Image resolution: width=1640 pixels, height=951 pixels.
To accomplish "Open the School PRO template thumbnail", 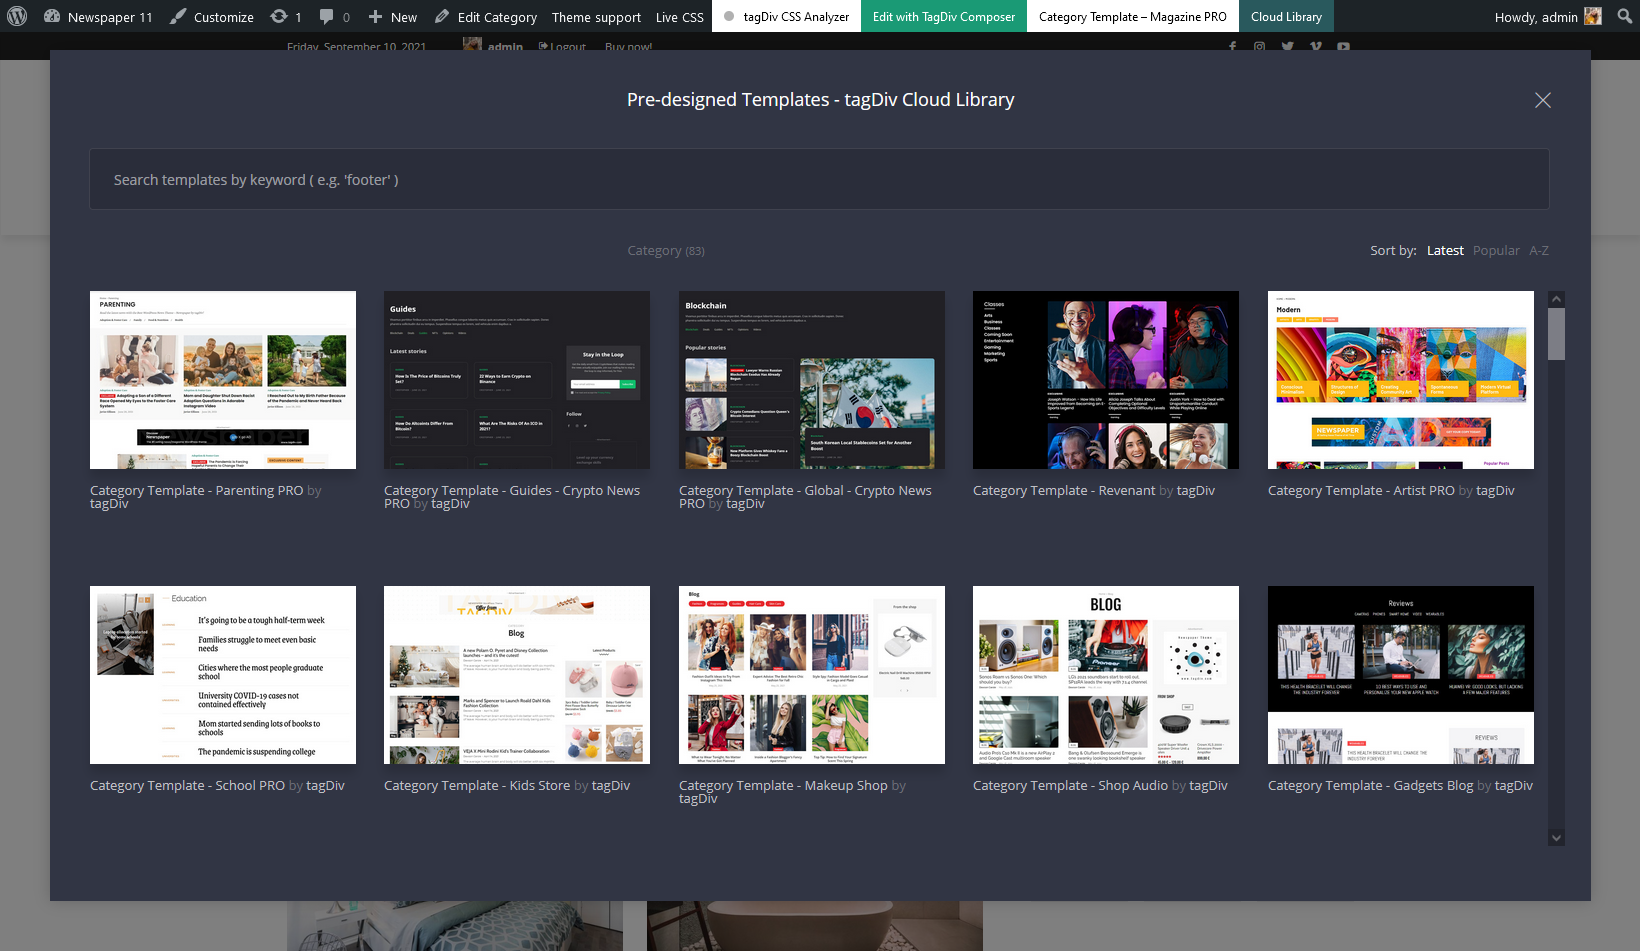I will [223, 675].
